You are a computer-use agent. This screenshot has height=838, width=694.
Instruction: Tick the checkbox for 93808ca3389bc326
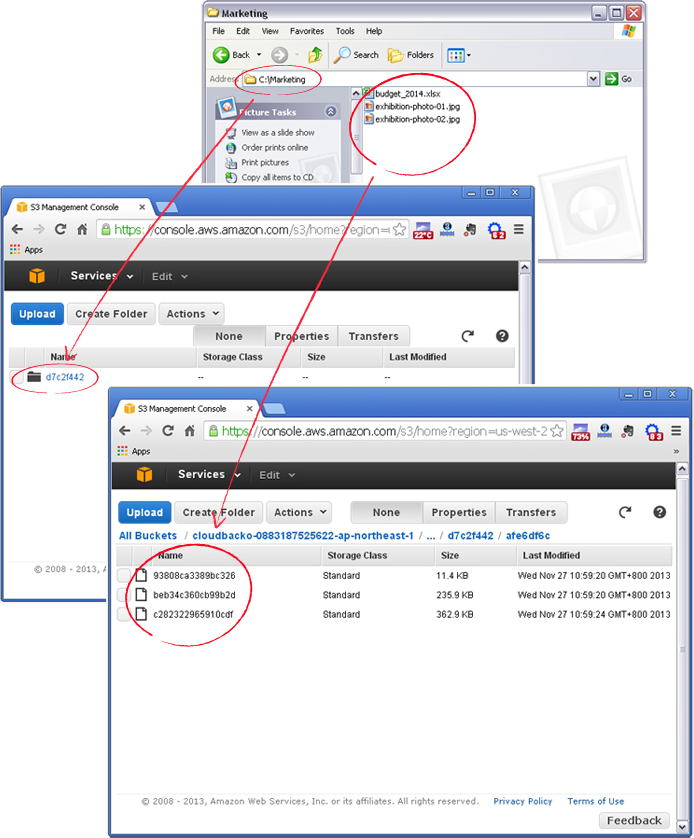[x=124, y=576]
